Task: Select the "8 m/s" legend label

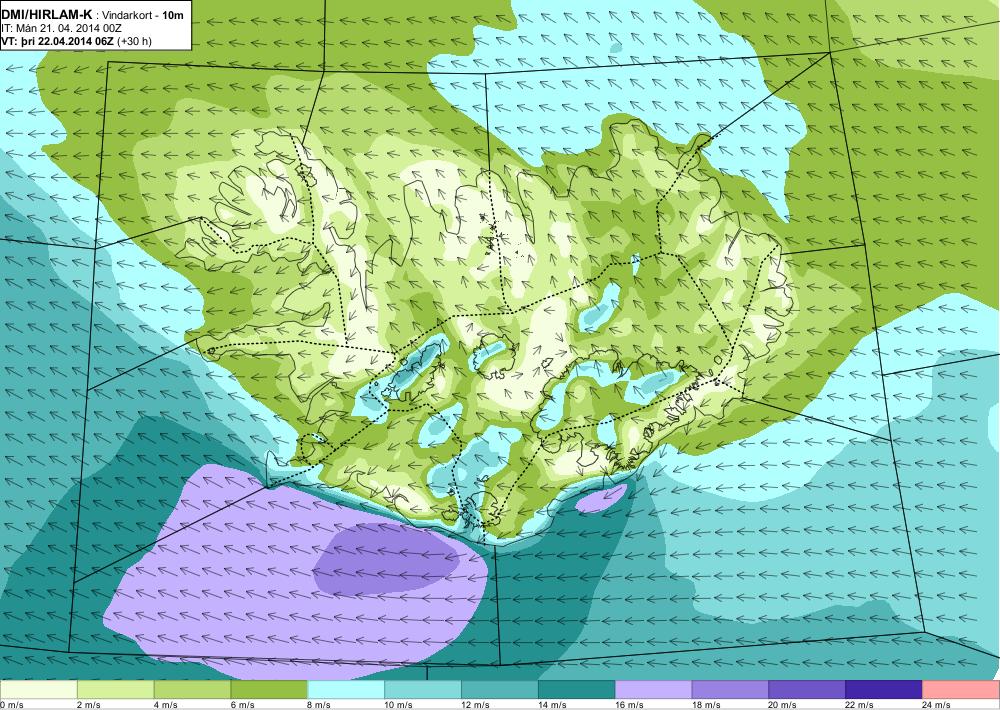Action: (320, 705)
